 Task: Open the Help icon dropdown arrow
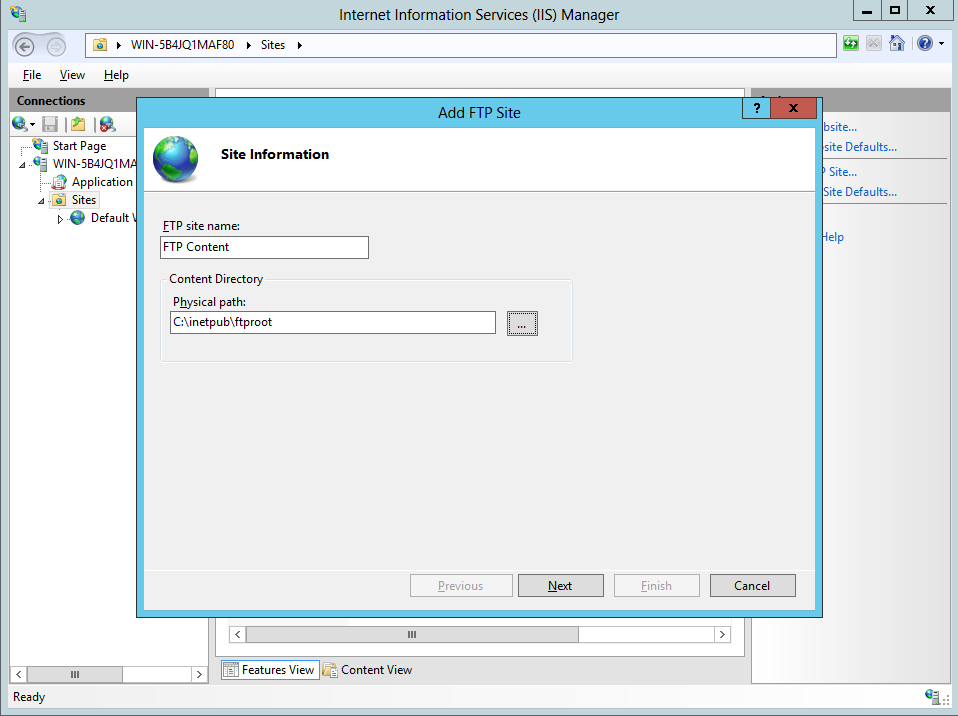[x=941, y=45]
